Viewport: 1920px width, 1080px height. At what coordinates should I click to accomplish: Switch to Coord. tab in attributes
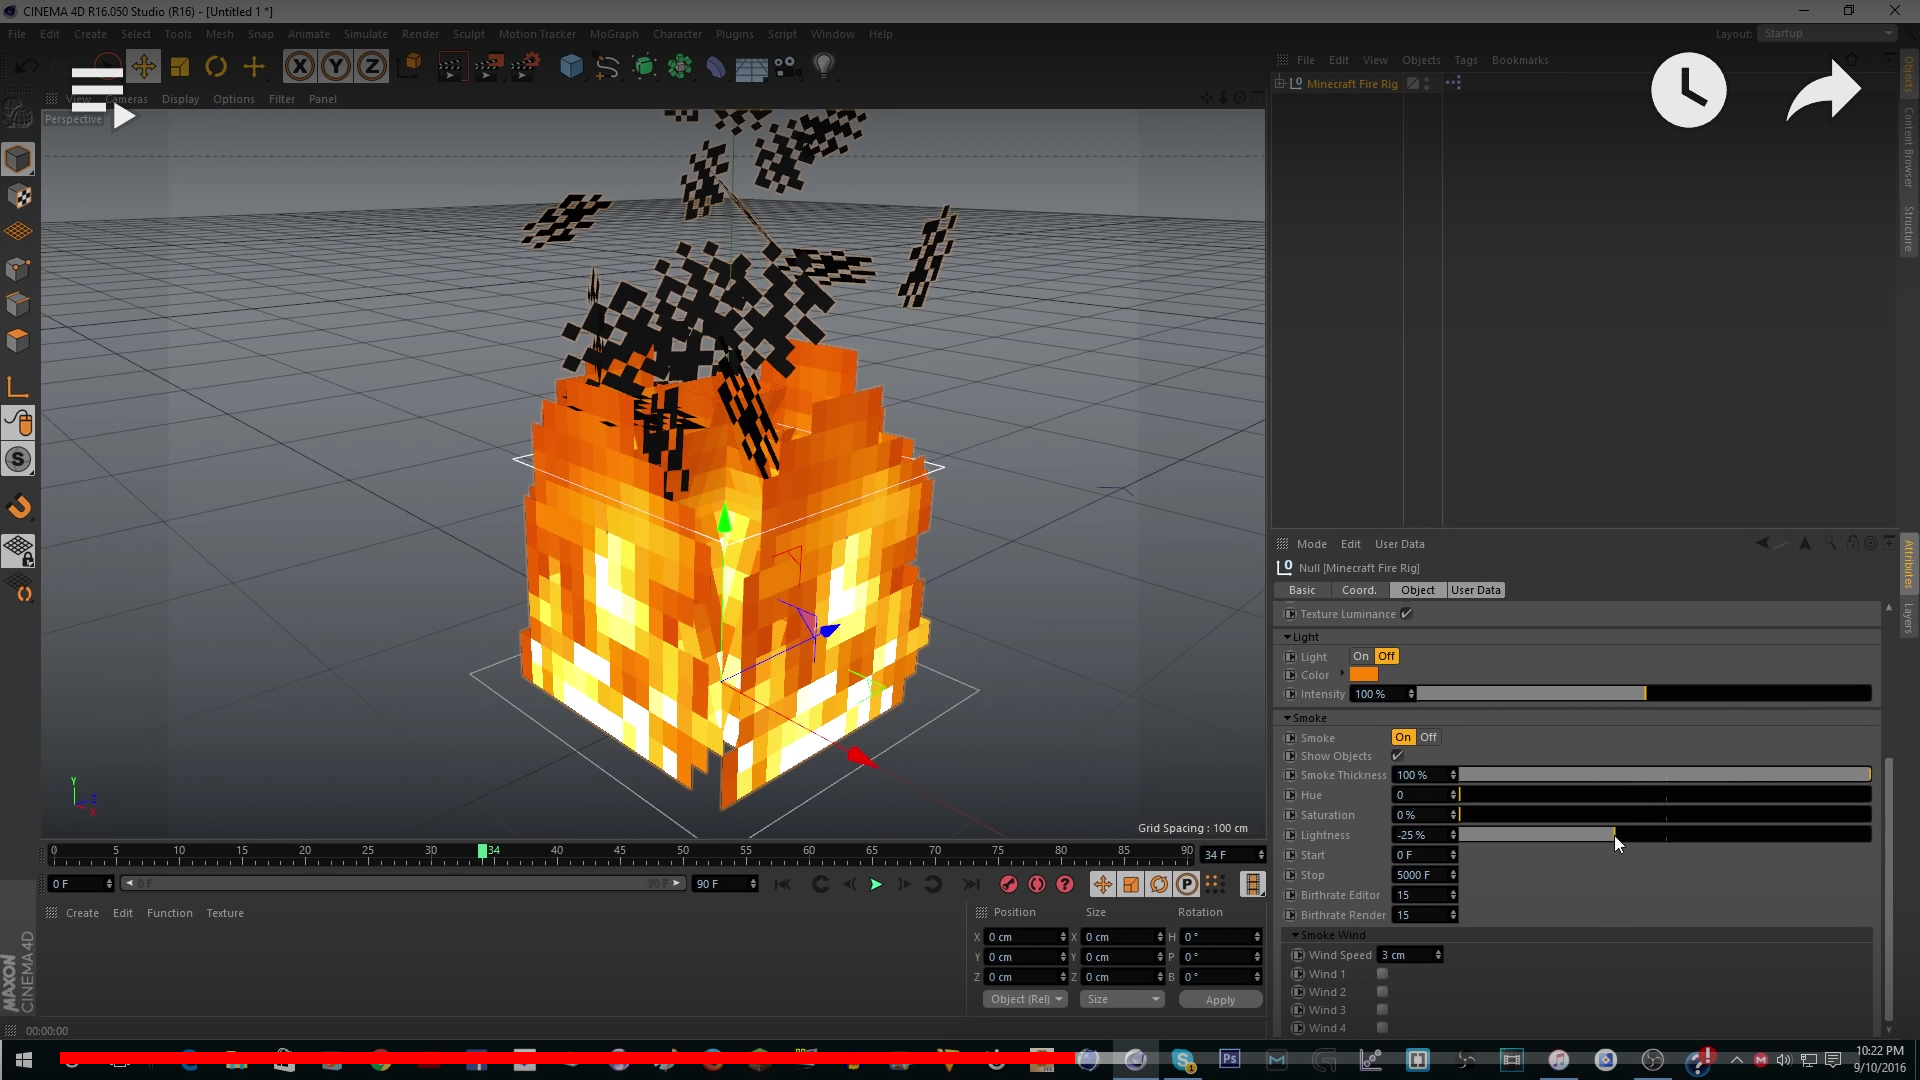[x=1359, y=590]
